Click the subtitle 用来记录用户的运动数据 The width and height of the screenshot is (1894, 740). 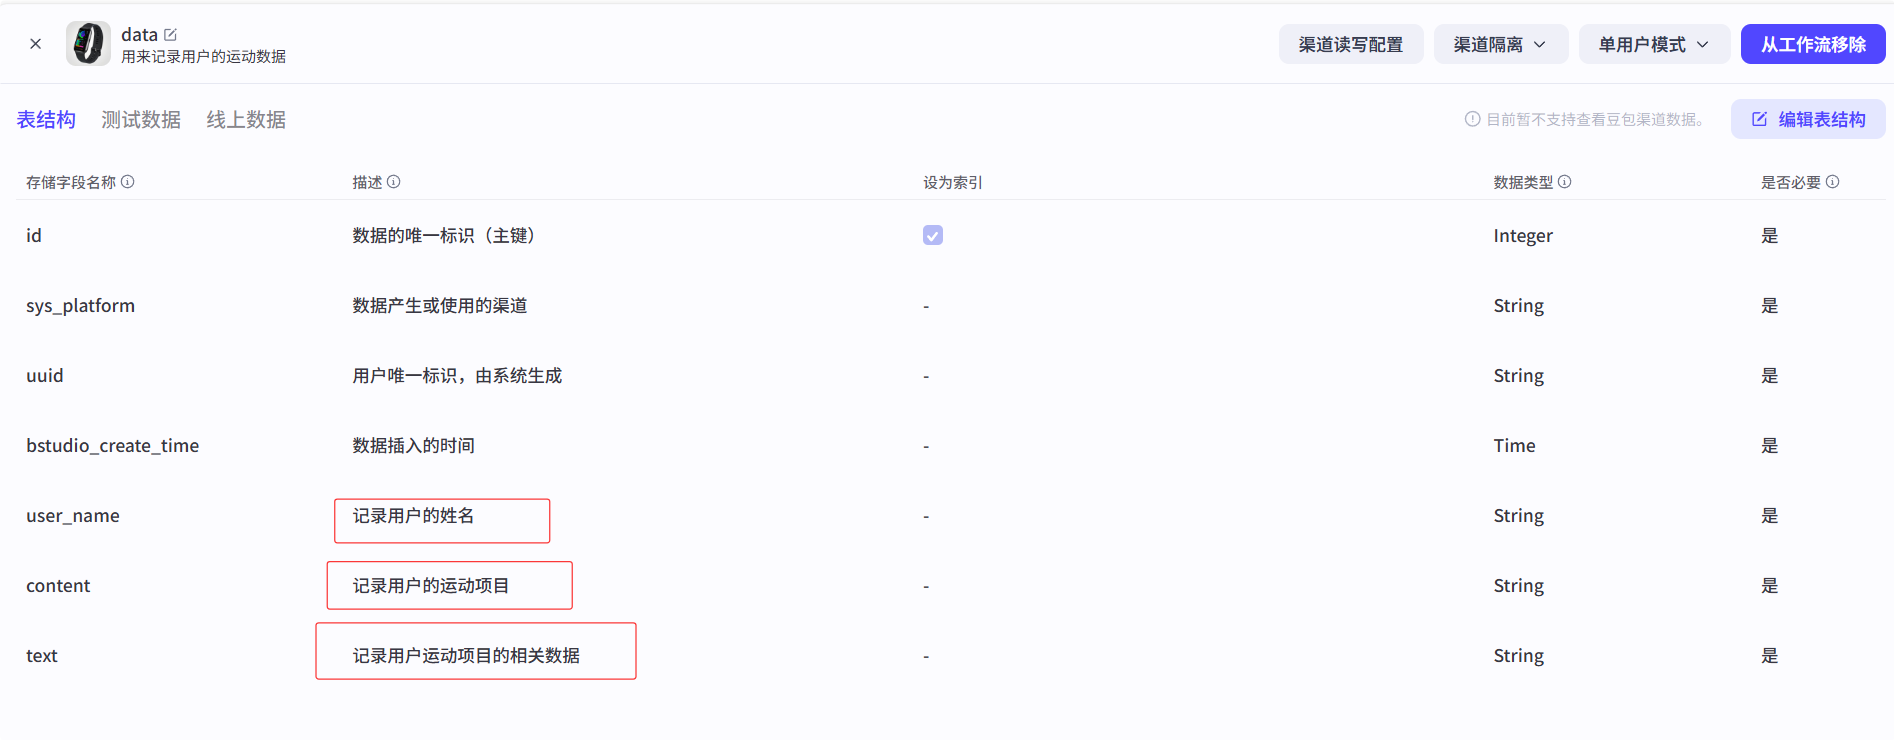tap(203, 57)
